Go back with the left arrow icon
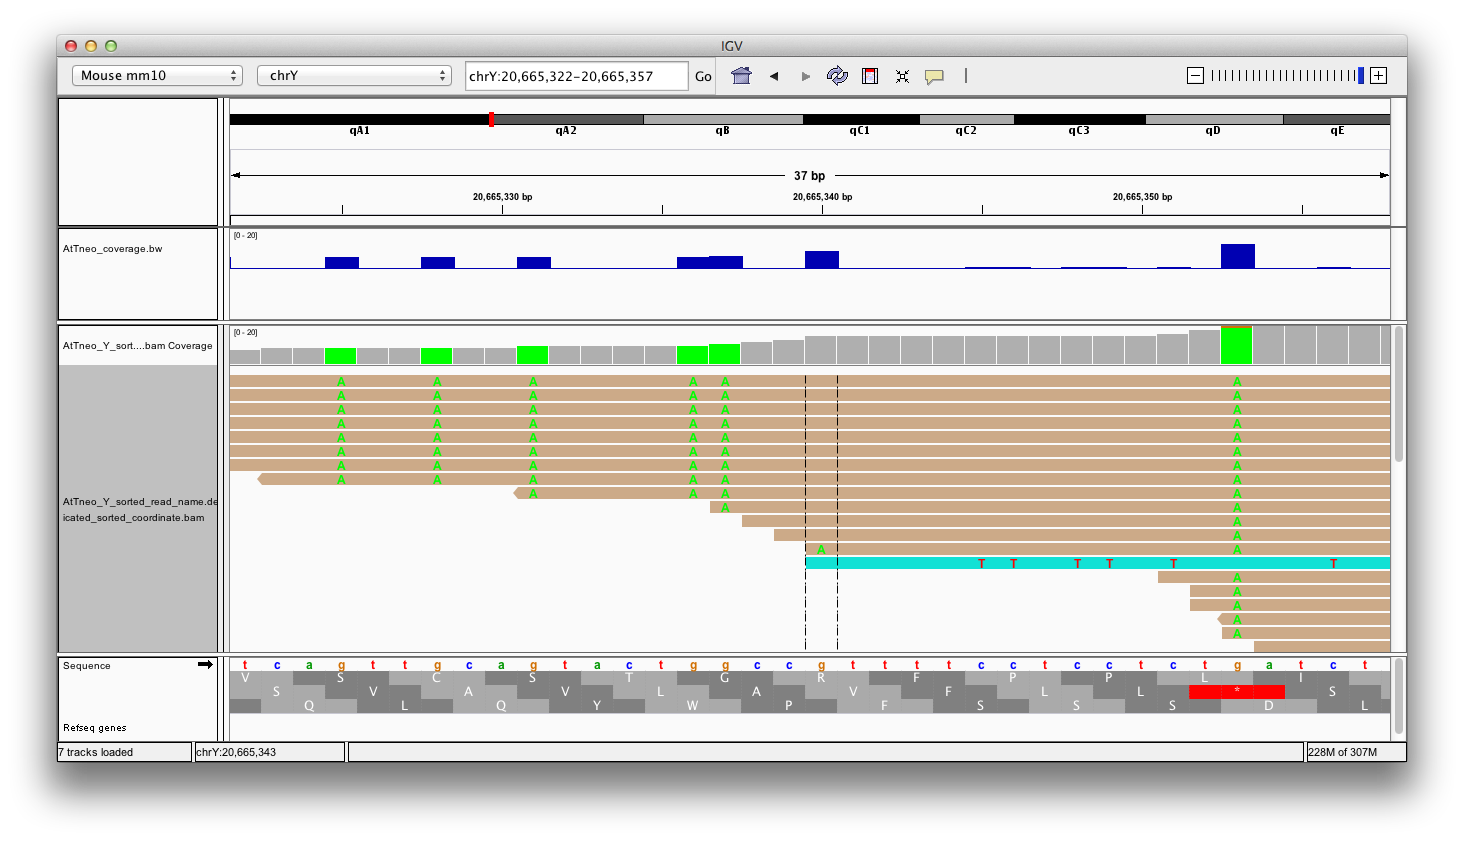This screenshot has width=1464, height=841. (774, 76)
